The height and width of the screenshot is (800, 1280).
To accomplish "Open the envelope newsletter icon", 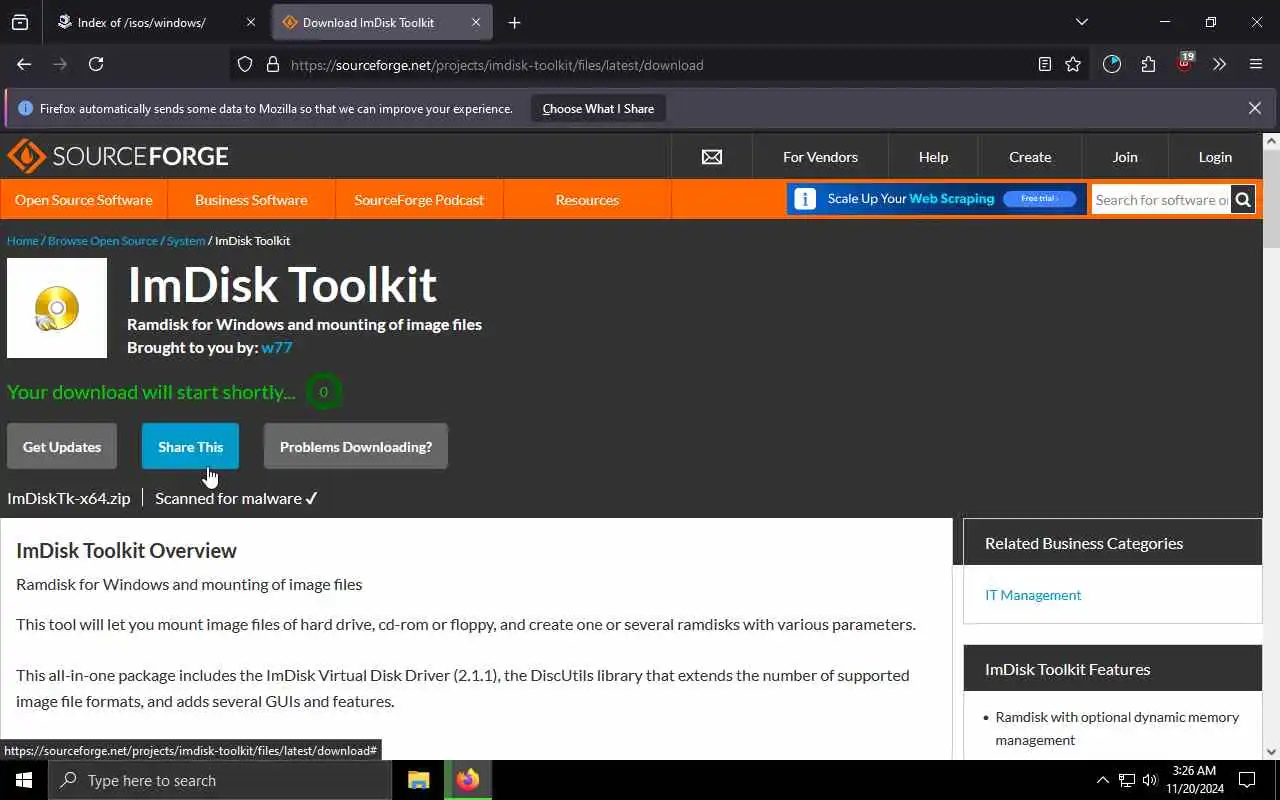I will [x=712, y=157].
